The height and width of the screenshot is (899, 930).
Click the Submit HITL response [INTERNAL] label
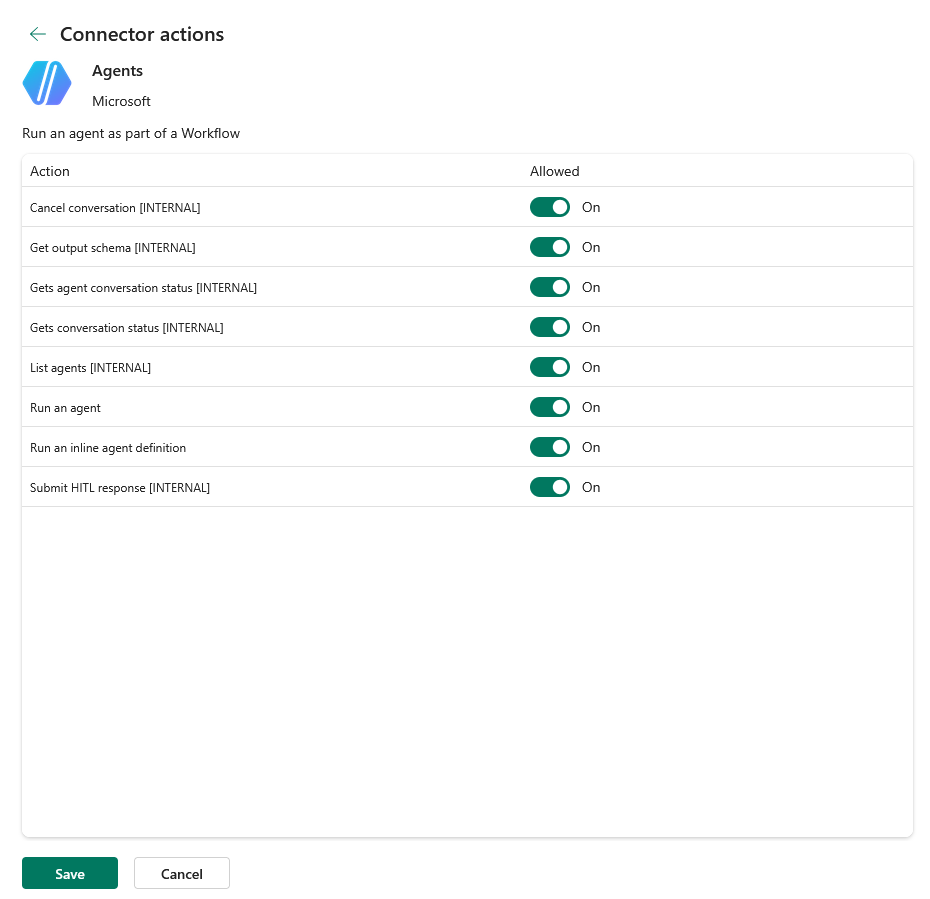[x=120, y=488]
